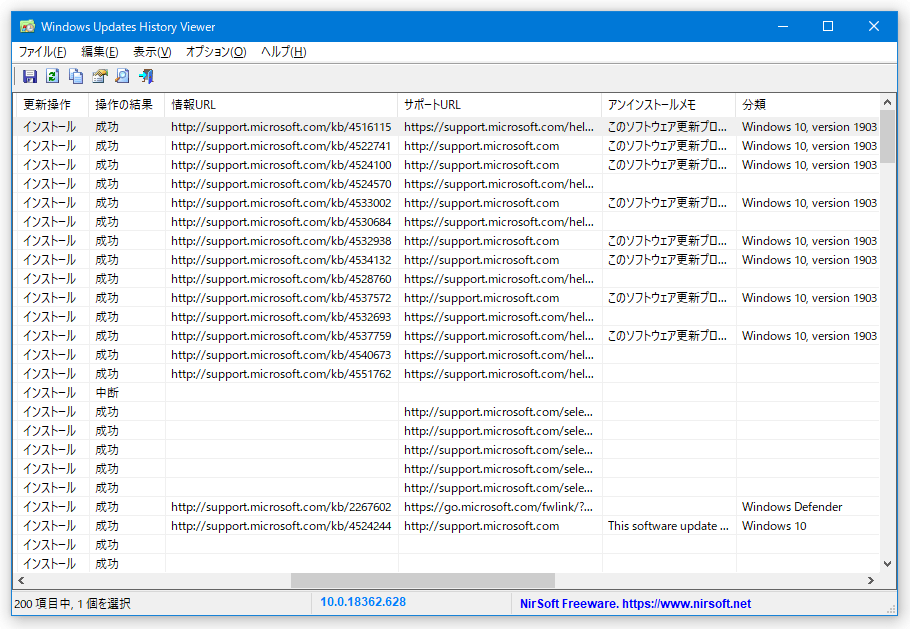This screenshot has height=629, width=910.
Task: Click the Find magnifier toolbar icon
Action: (x=122, y=76)
